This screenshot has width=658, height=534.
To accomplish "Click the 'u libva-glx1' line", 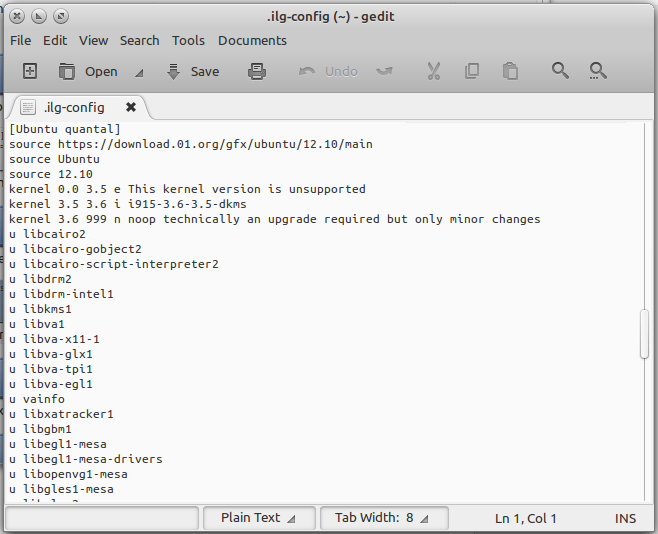I will click(51, 354).
